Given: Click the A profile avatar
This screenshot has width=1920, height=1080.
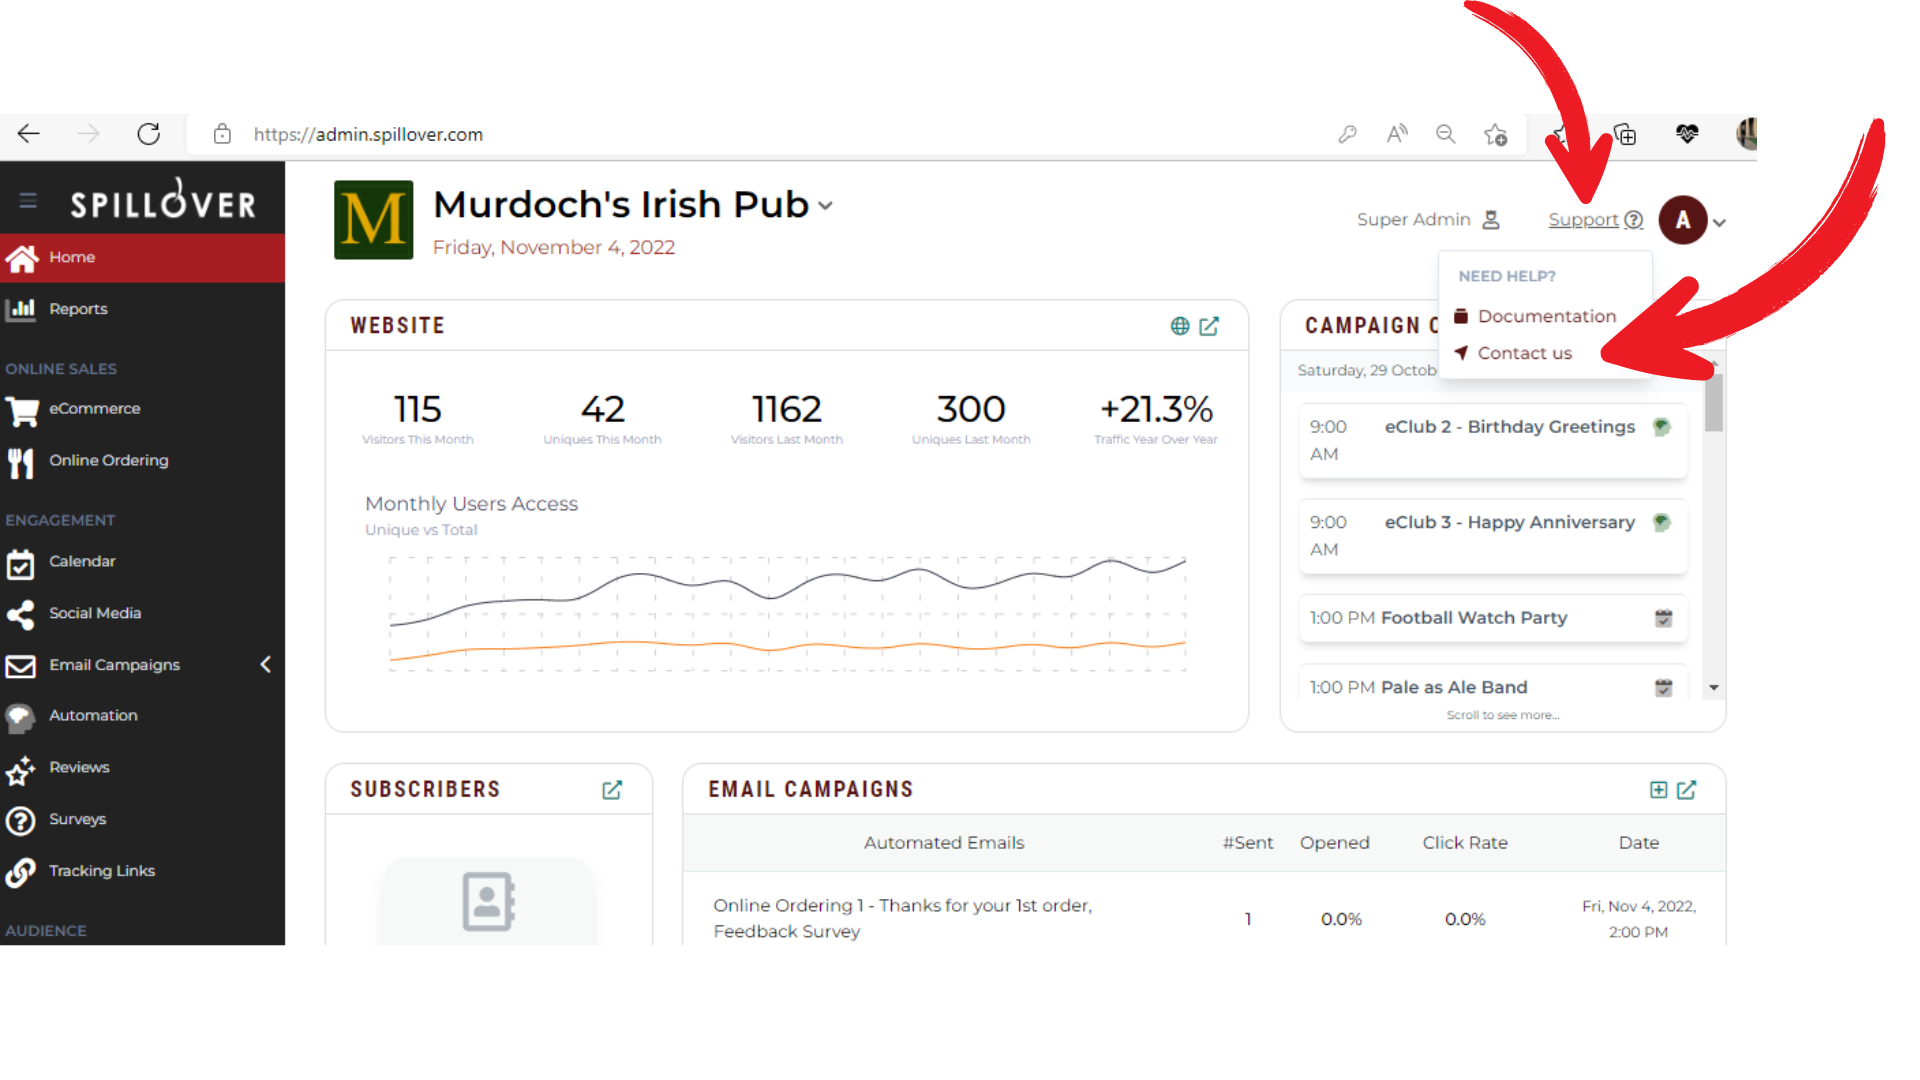Looking at the screenshot, I should [x=1683, y=220].
